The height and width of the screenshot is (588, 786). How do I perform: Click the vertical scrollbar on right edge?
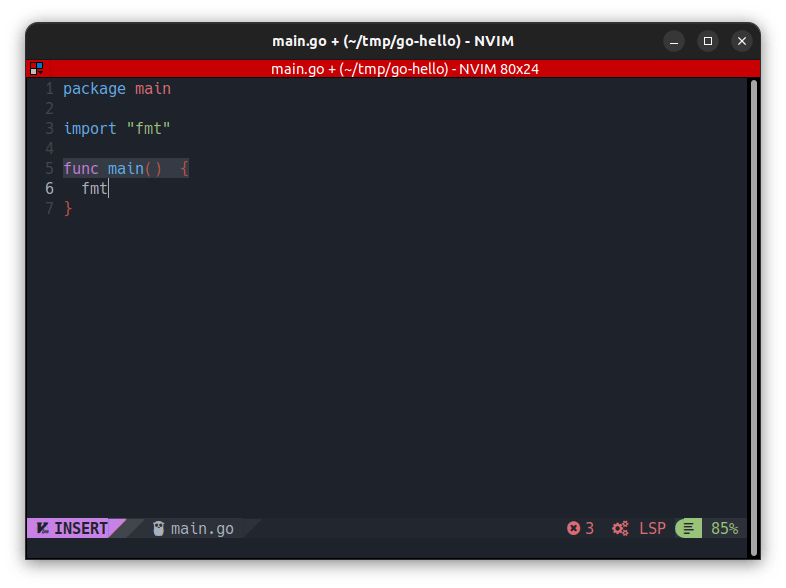point(753,318)
